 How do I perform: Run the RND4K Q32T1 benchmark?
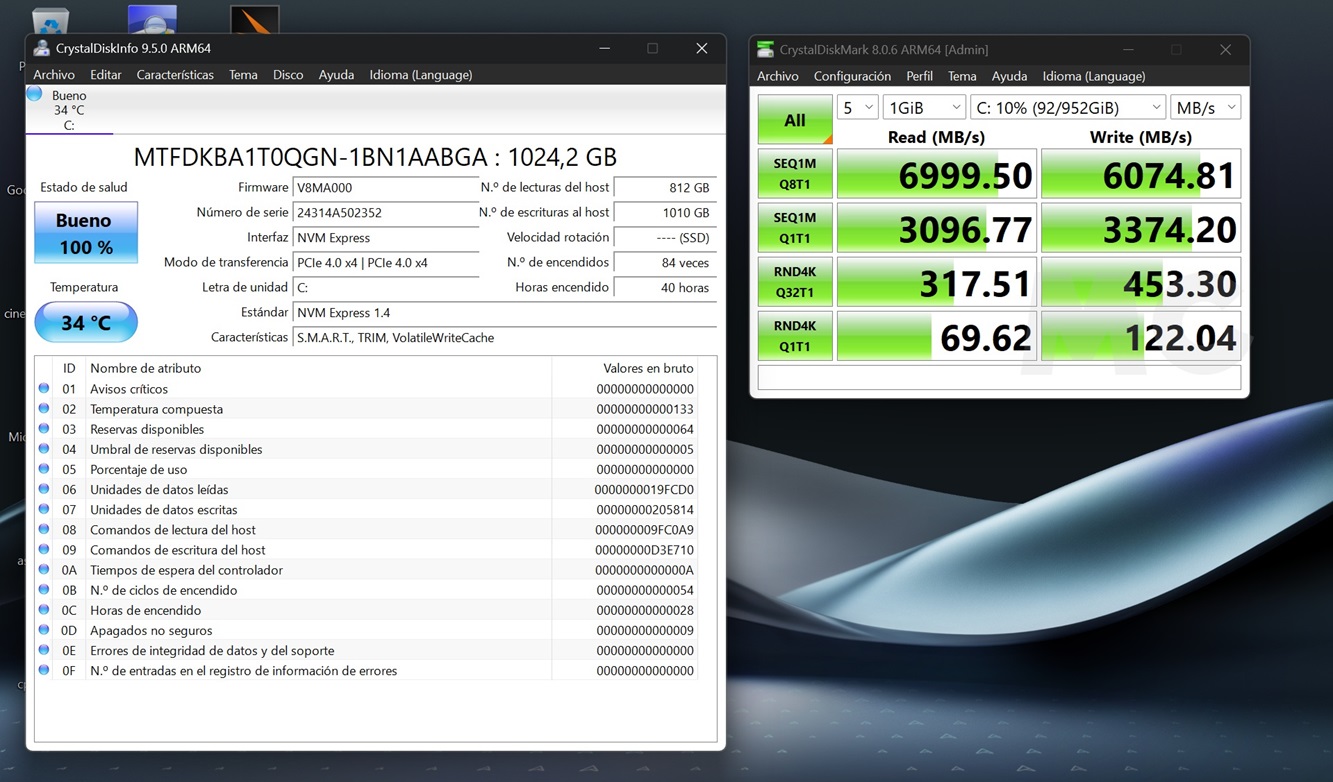click(x=794, y=283)
